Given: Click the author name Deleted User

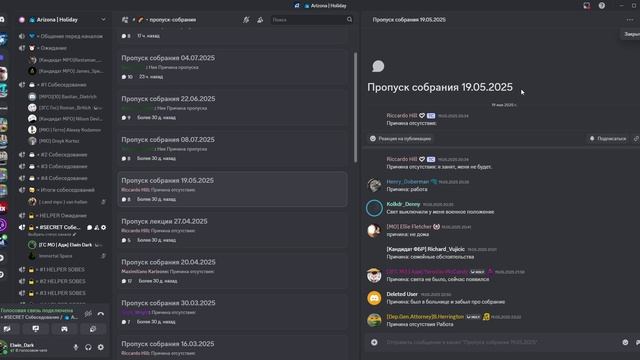Looking at the screenshot, I should (402, 294).
